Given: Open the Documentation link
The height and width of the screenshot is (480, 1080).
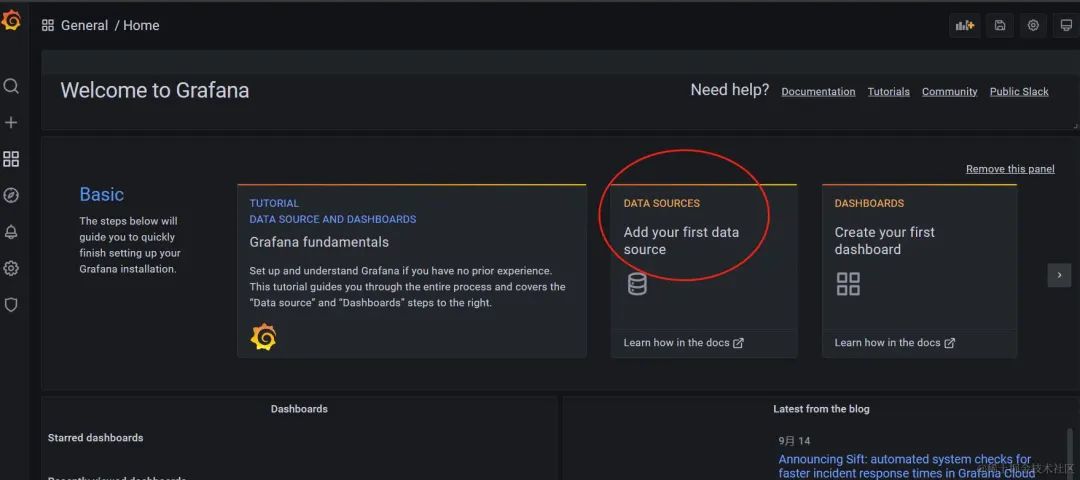Looking at the screenshot, I should point(818,92).
